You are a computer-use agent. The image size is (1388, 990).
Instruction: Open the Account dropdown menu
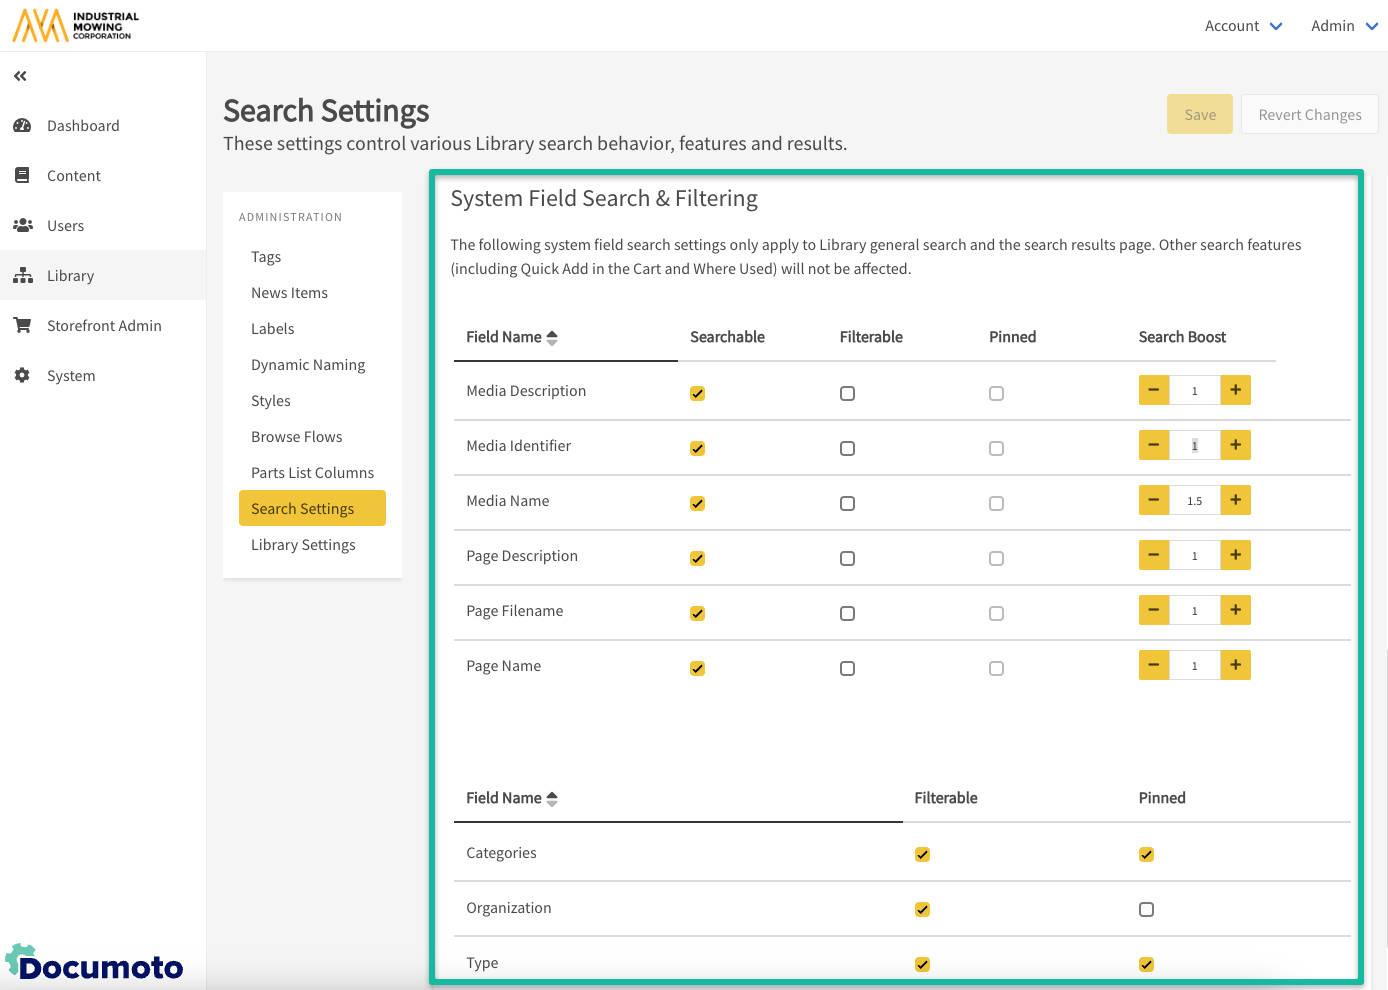click(x=1243, y=26)
